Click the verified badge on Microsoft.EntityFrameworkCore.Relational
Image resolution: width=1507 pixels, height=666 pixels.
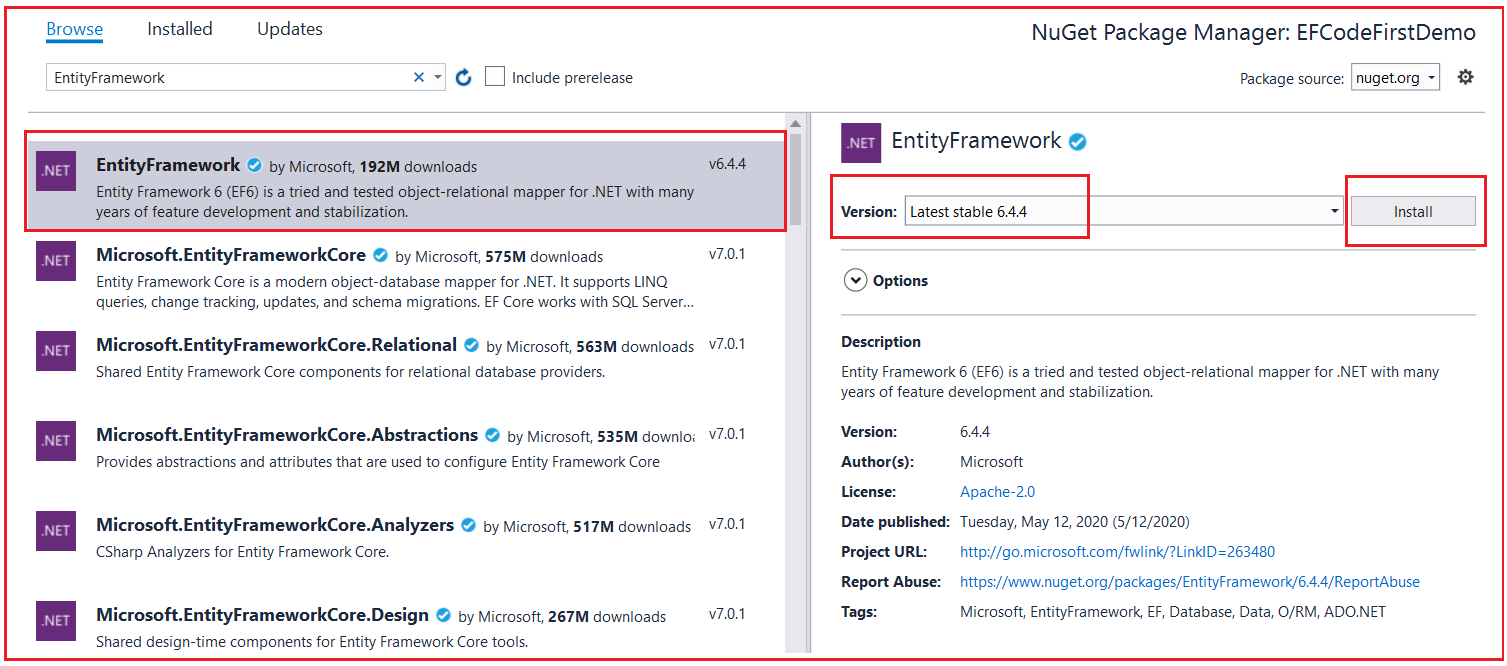(x=471, y=344)
